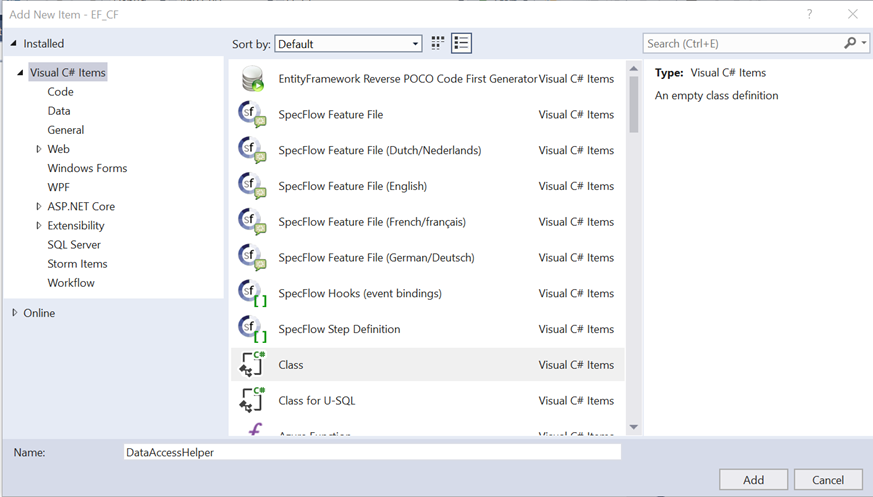Select the SQL Server category

(74, 244)
